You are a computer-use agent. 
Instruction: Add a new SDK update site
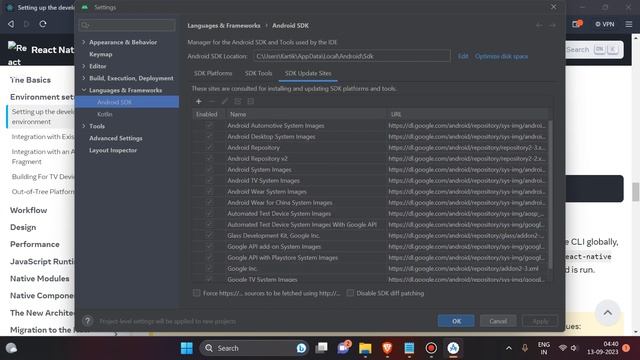(x=199, y=101)
